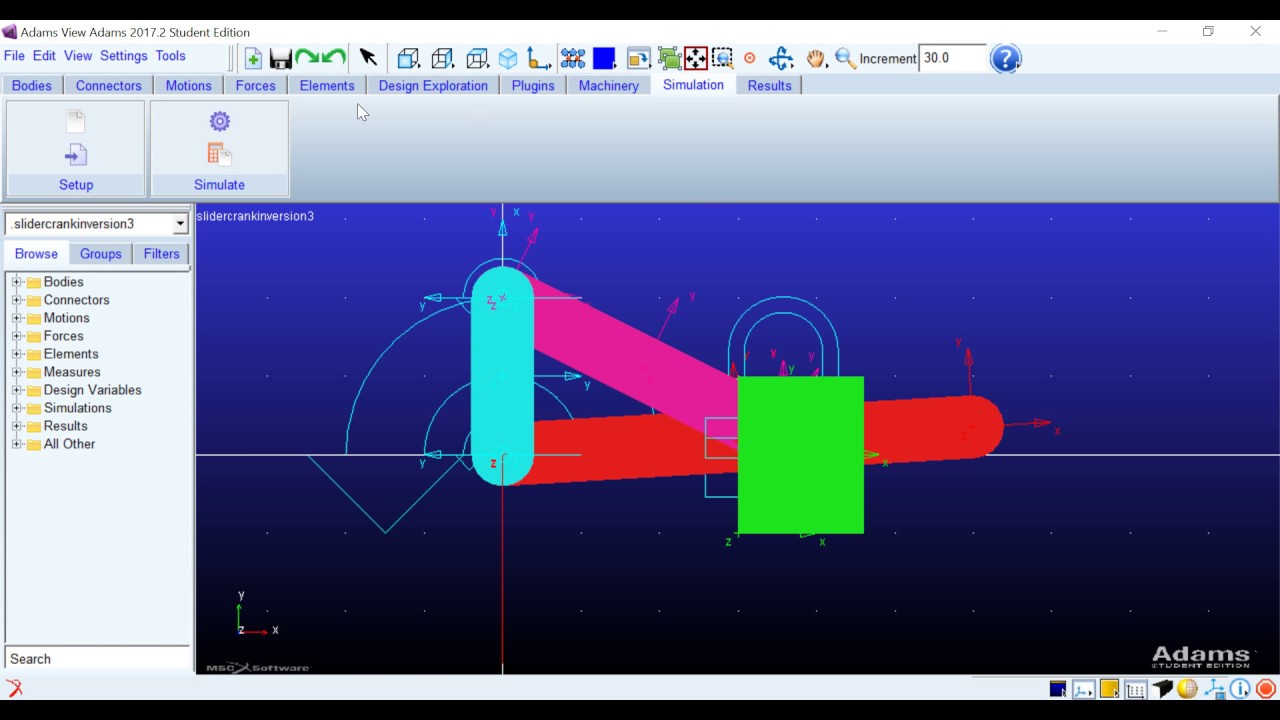This screenshot has height=720, width=1280.
Task: Open the status bar information icon
Action: (1240, 689)
